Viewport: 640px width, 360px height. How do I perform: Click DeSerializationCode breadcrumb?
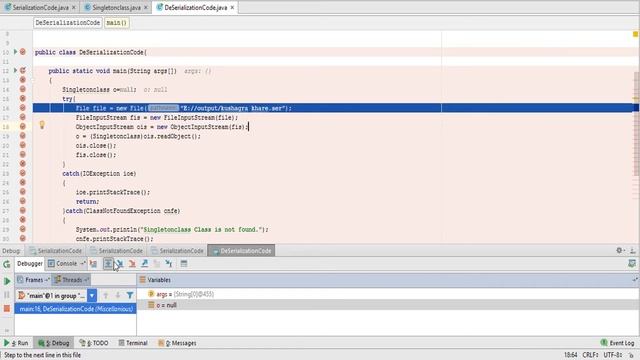pyautogui.click(x=67, y=22)
